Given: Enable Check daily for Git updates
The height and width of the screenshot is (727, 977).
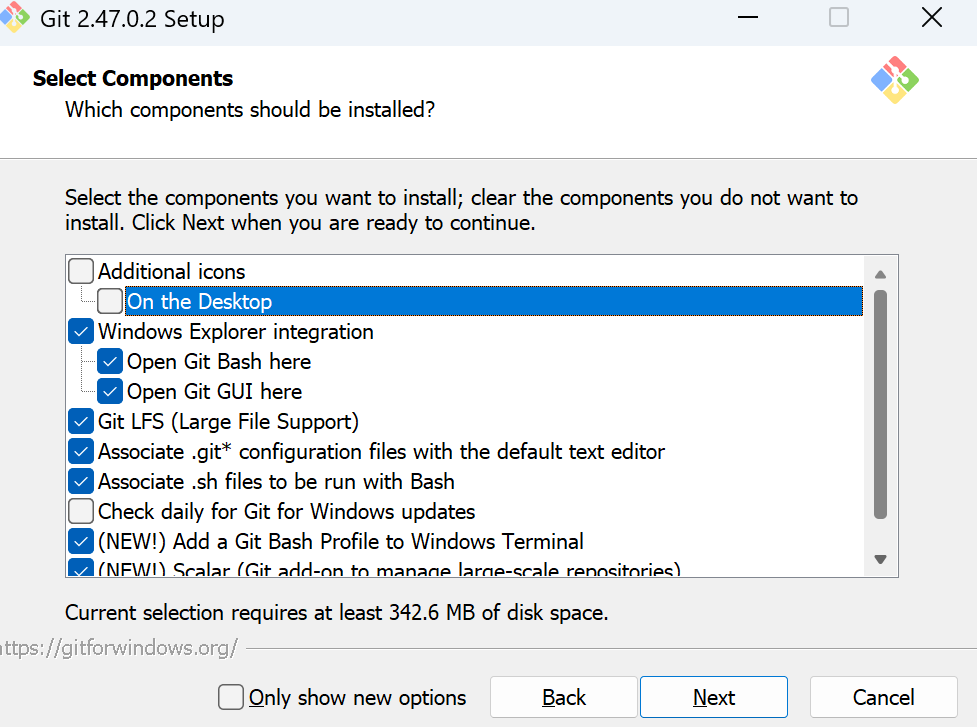Looking at the screenshot, I should [81, 511].
